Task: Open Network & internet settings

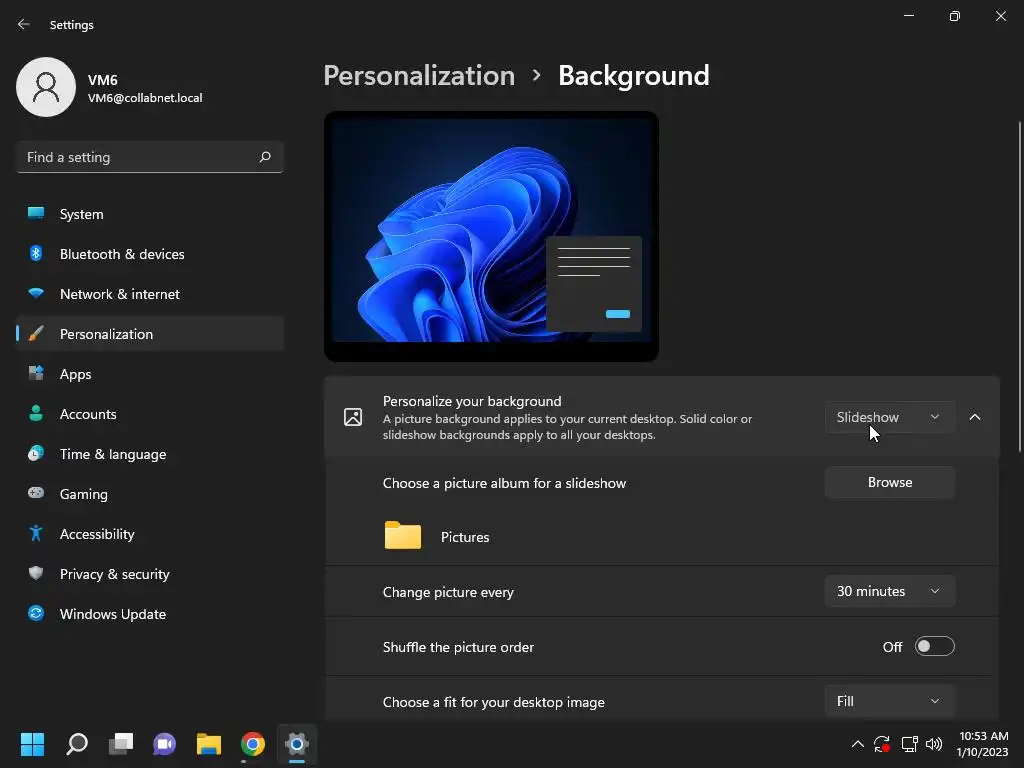Action: pyautogui.click(x=150, y=294)
